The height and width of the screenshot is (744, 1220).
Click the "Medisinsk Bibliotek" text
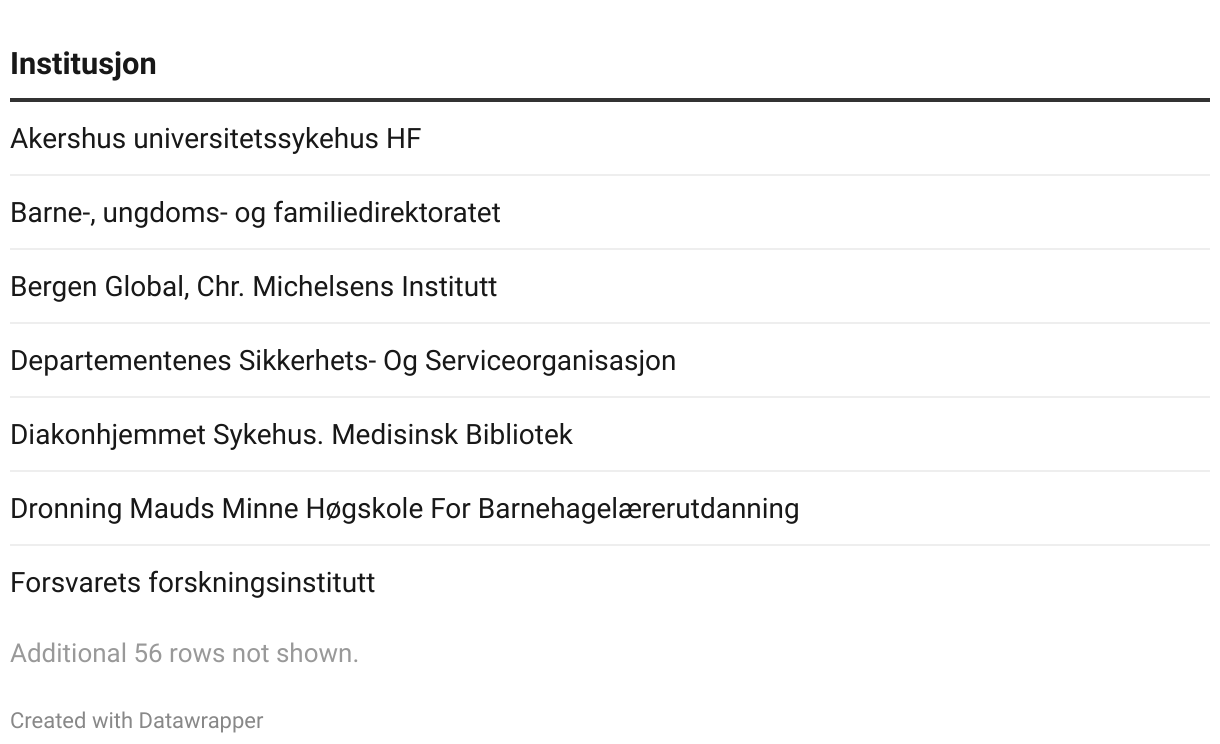click(x=452, y=435)
